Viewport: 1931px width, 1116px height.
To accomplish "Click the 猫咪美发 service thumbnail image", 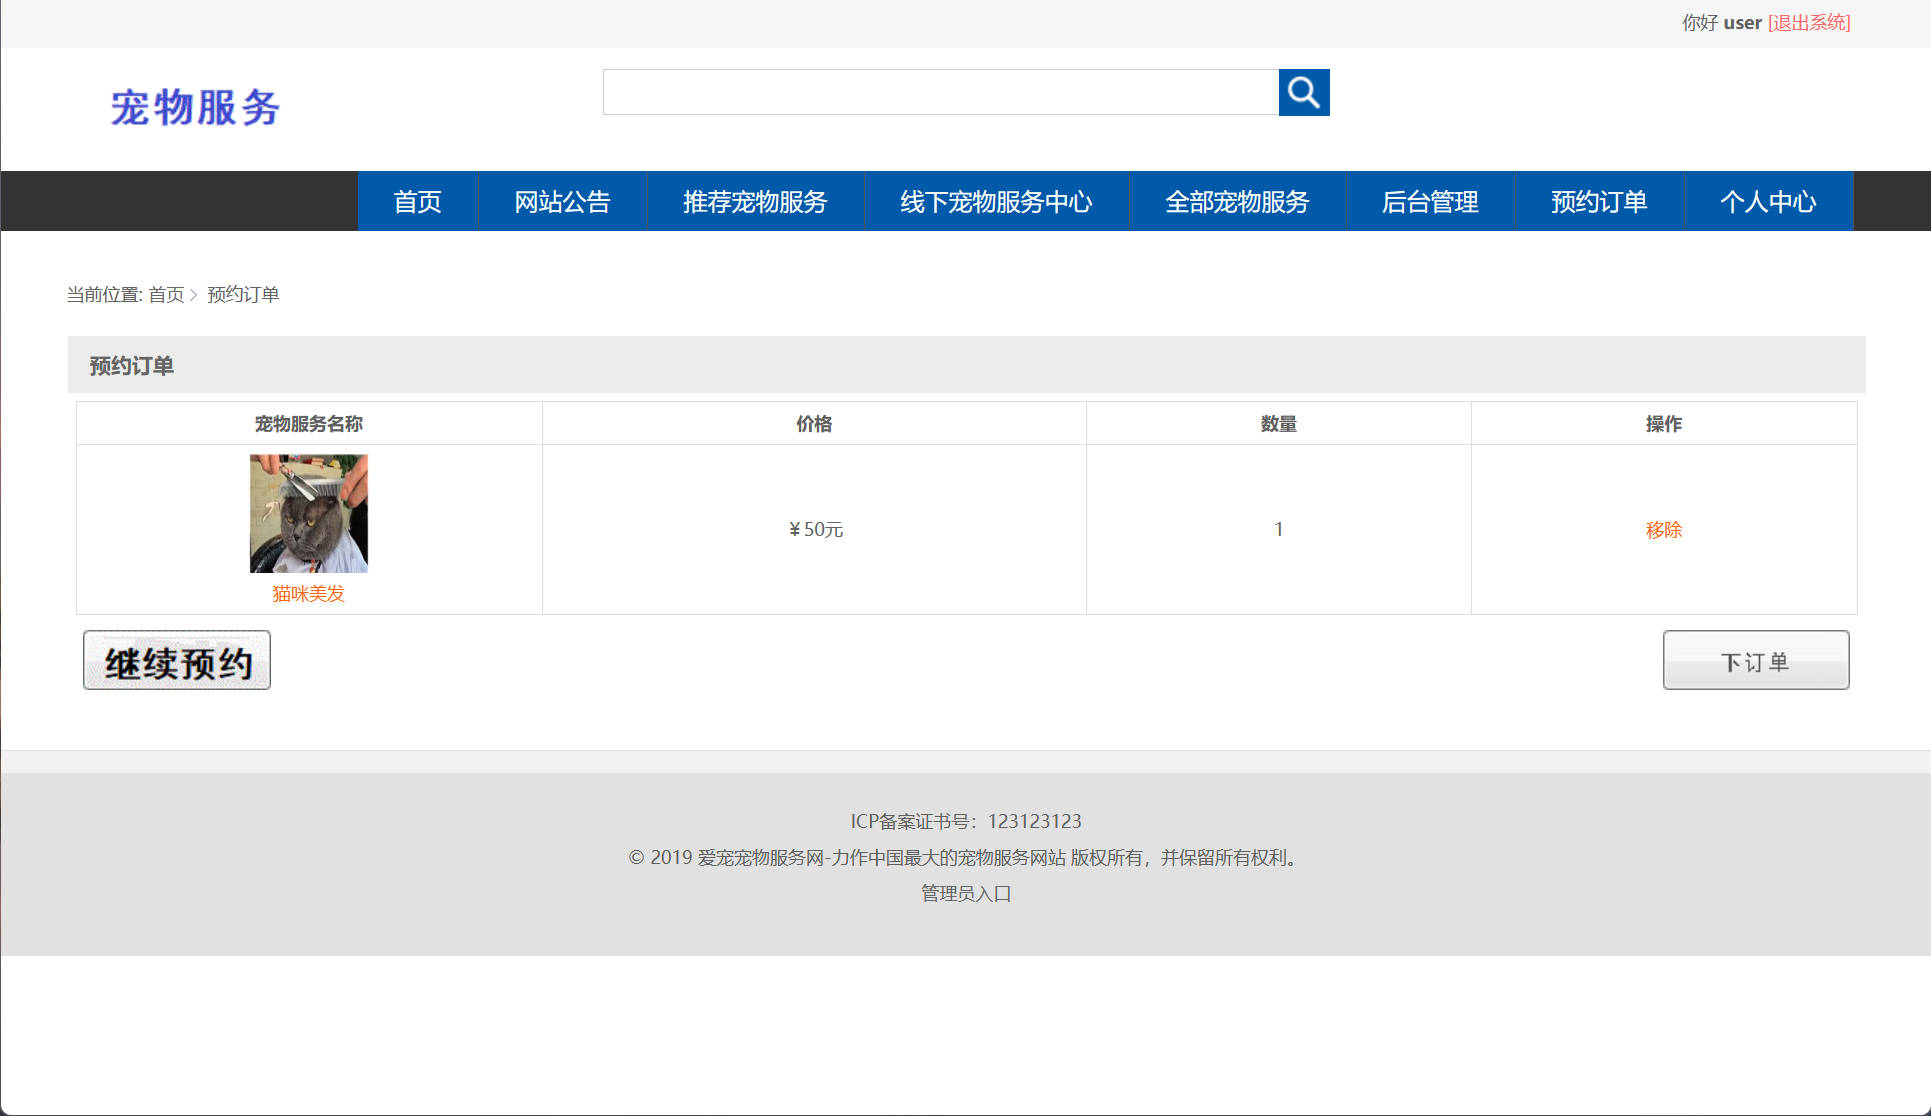I will click(307, 513).
